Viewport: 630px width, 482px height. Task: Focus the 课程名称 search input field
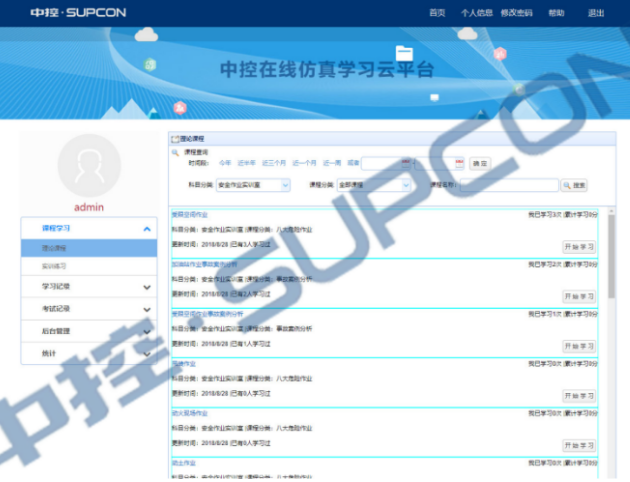[509, 185]
